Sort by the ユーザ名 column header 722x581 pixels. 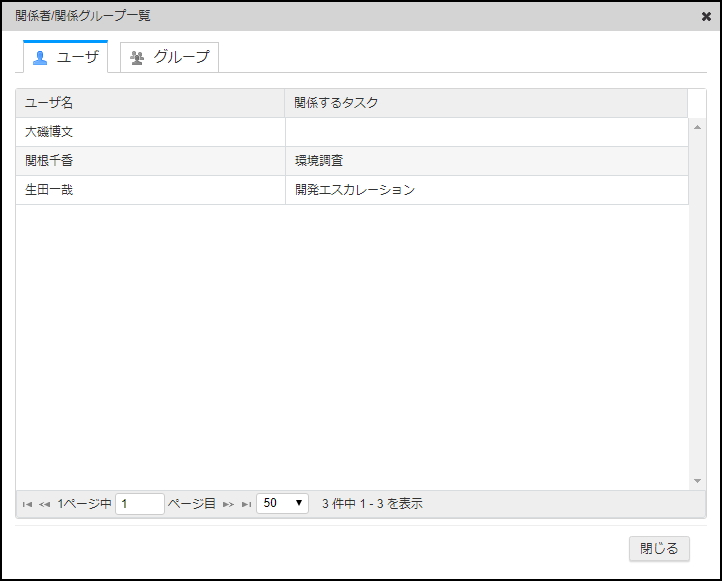[150, 103]
